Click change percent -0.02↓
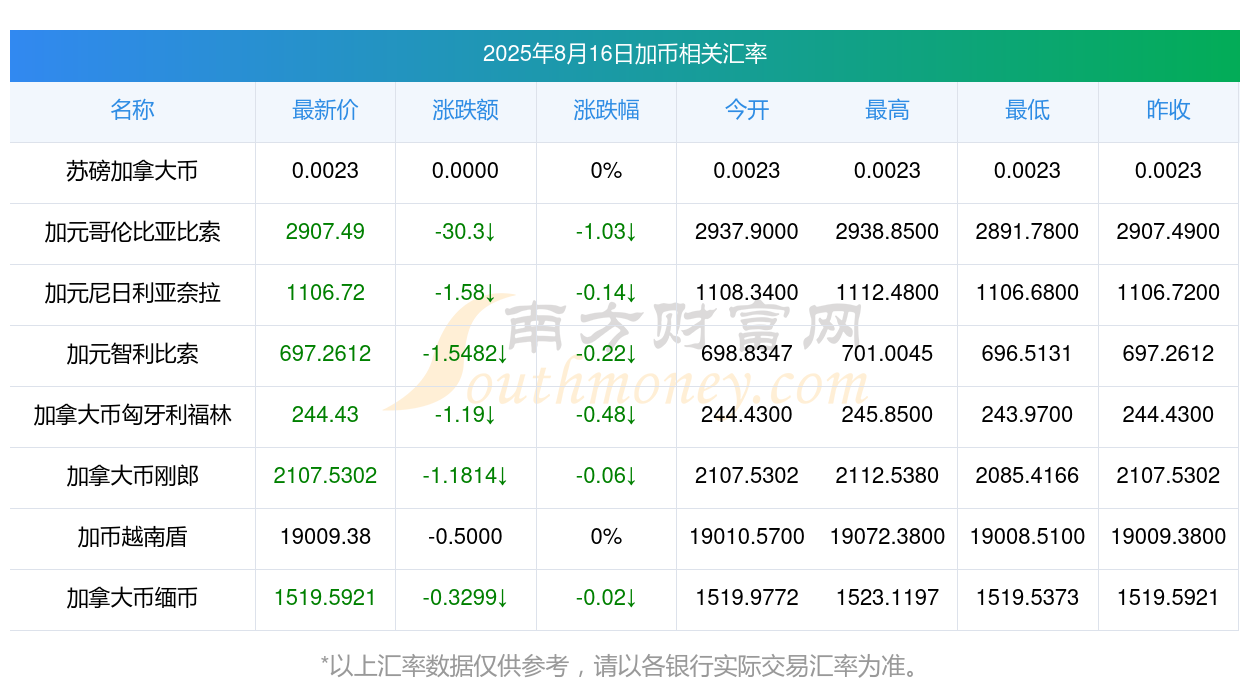 pos(606,598)
